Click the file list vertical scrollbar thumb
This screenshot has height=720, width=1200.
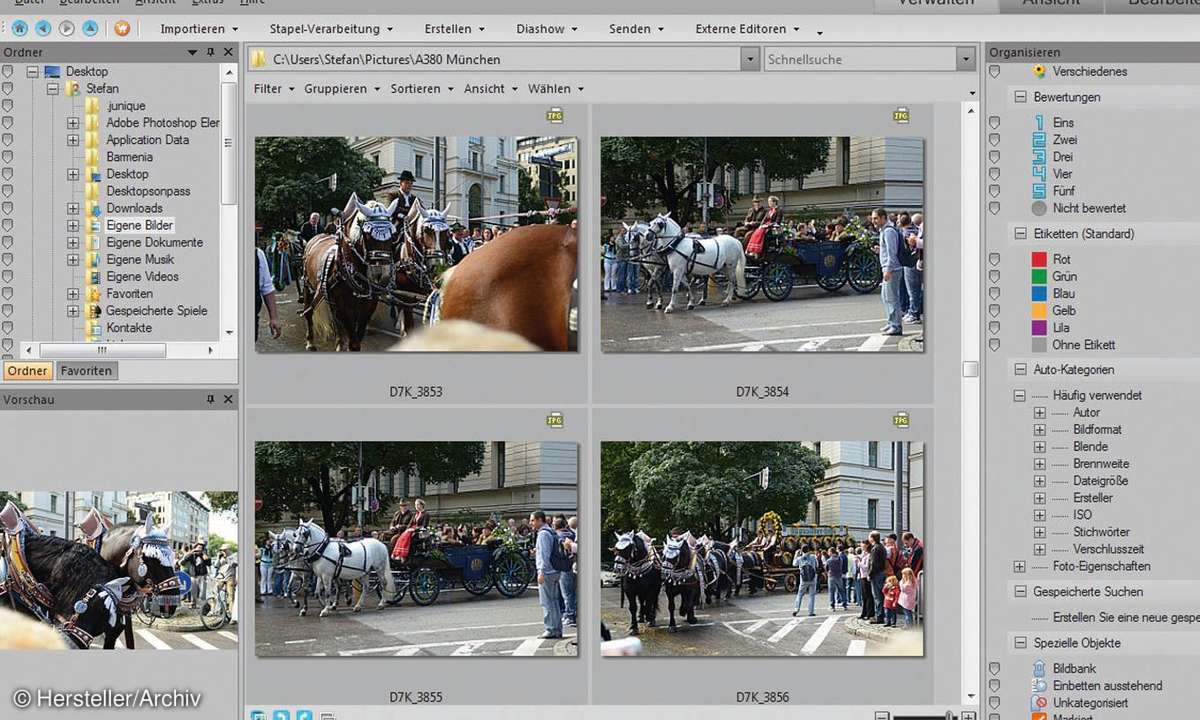click(x=970, y=369)
